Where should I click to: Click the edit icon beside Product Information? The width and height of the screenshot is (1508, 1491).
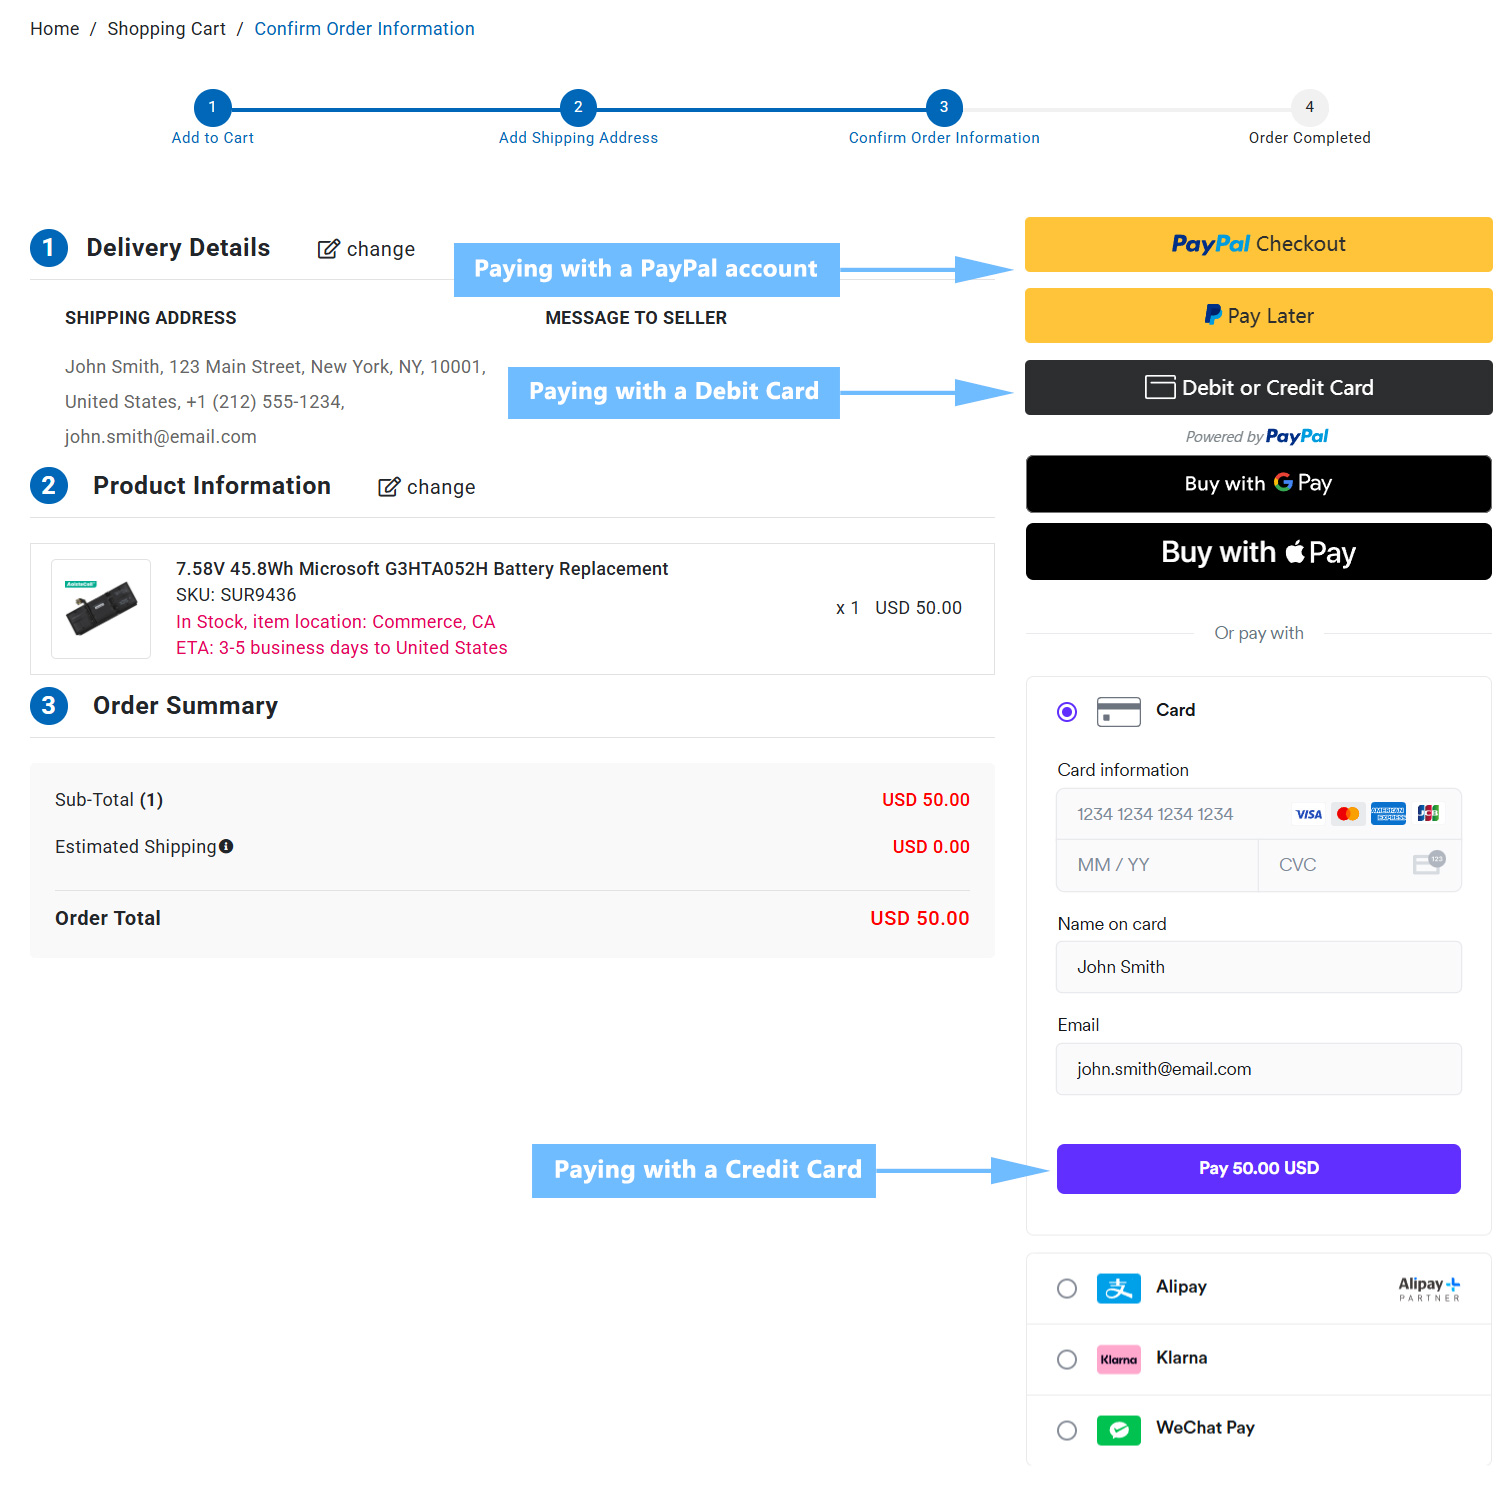click(389, 487)
